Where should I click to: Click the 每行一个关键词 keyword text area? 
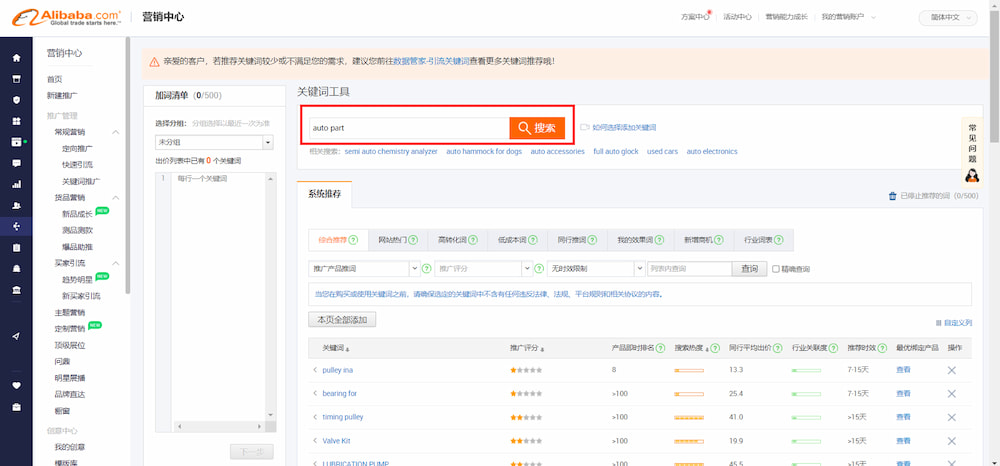tap(218, 296)
